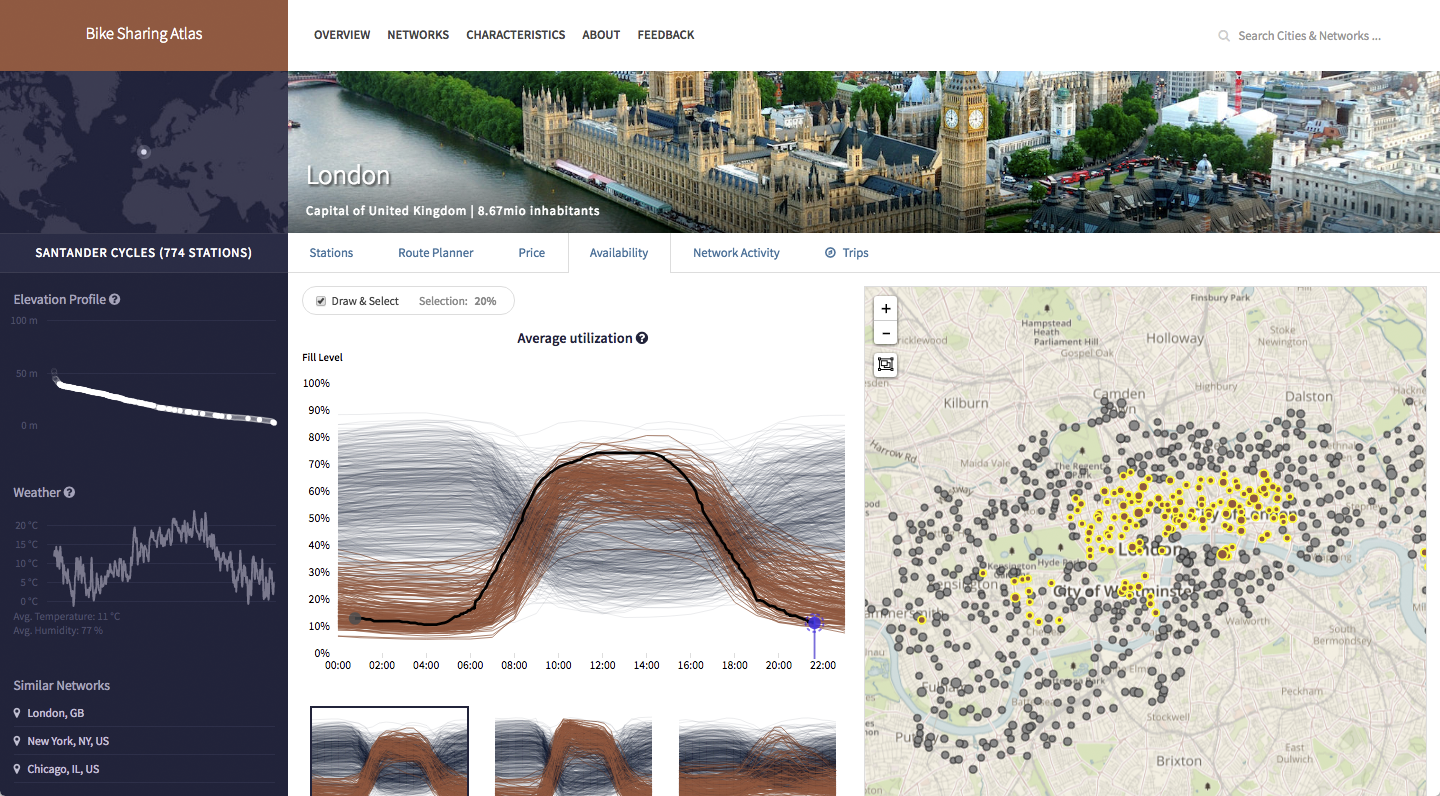Open the Networks navigation item
This screenshot has width=1440, height=796.
pos(418,35)
